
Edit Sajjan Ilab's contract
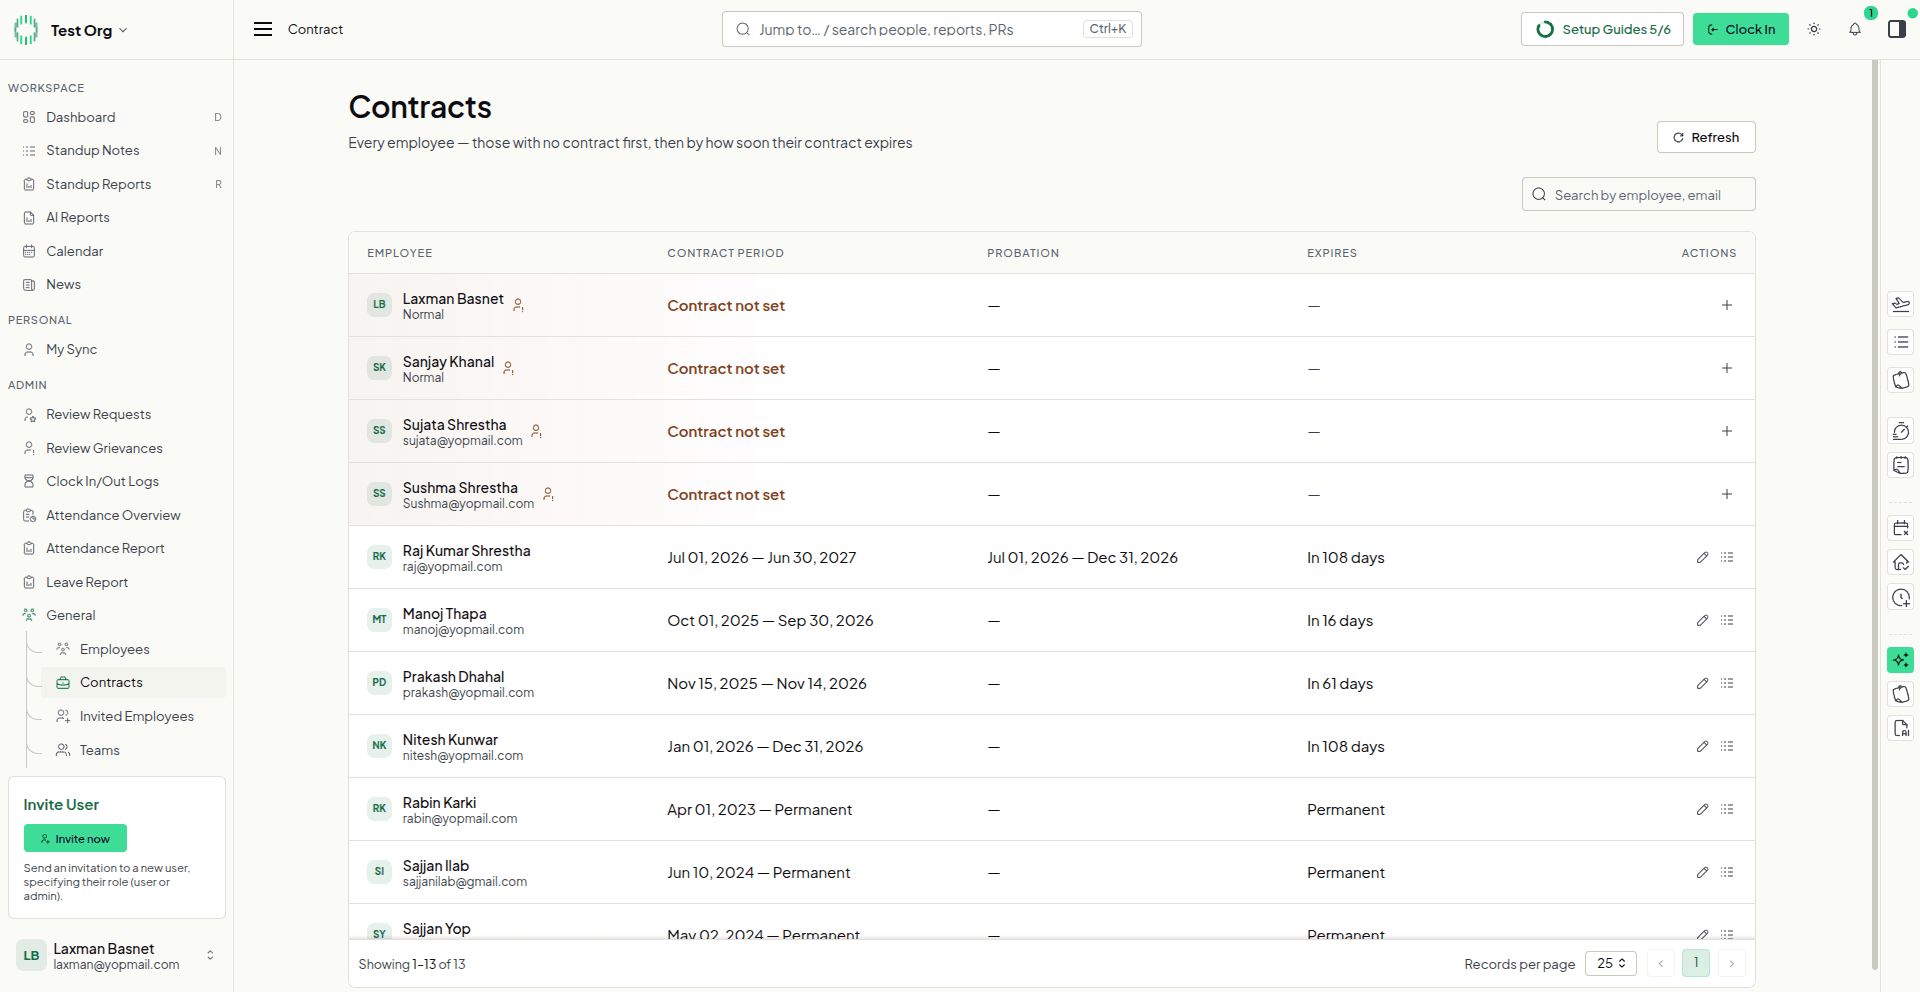click(x=1703, y=872)
